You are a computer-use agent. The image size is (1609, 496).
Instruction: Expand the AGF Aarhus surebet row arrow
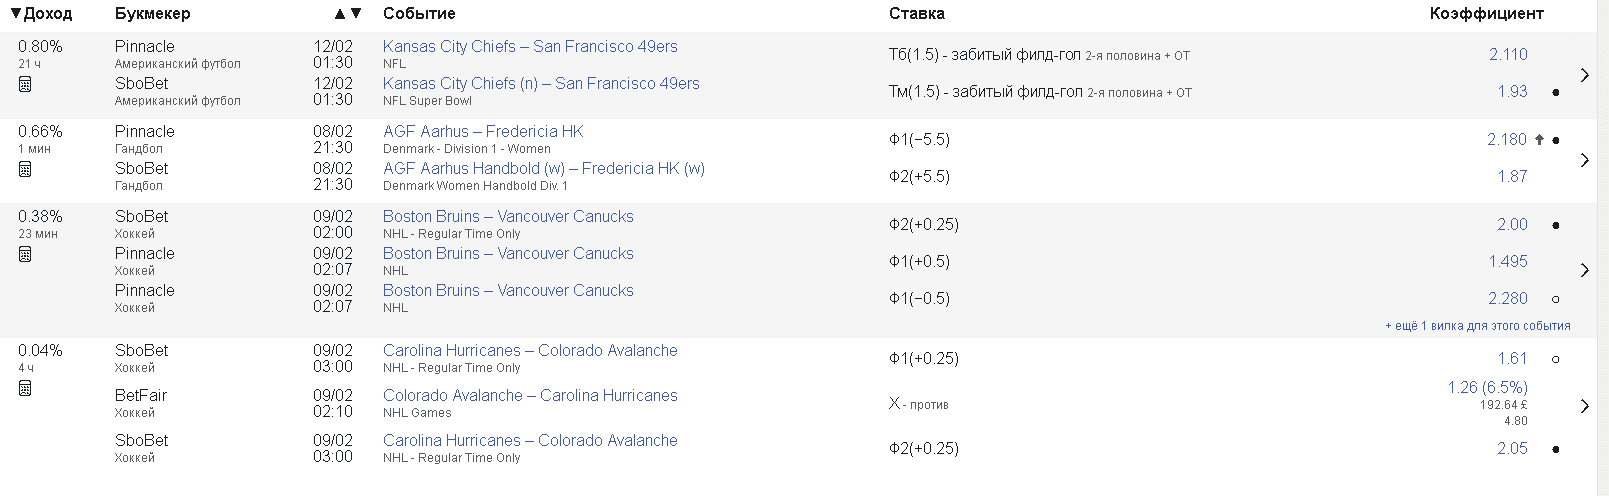tap(1585, 160)
